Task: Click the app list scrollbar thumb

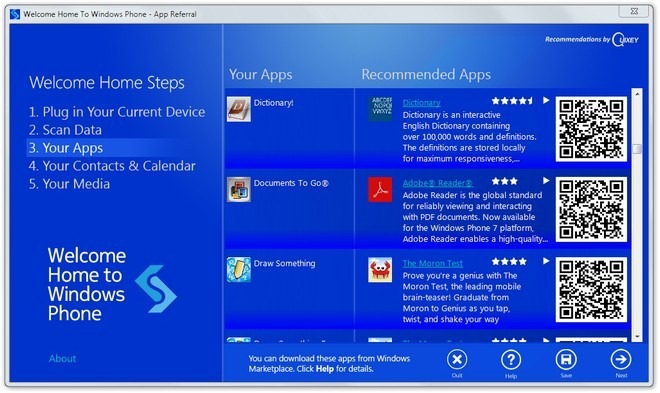Action: pos(637,149)
